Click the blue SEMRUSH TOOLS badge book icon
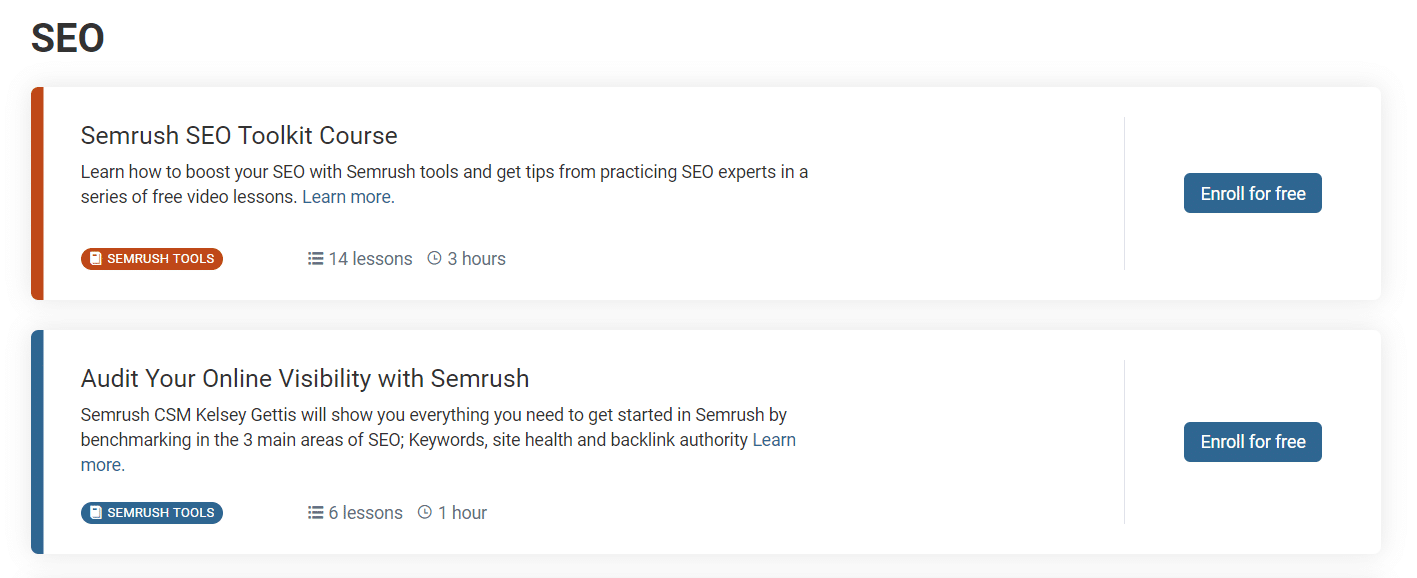This screenshot has height=578, width=1417. 96,513
